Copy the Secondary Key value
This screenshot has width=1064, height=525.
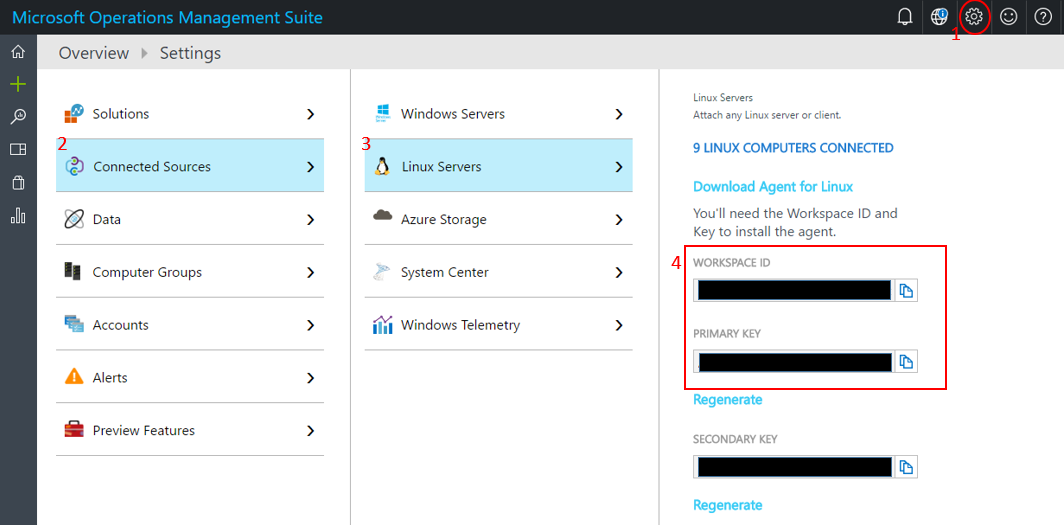coord(907,467)
